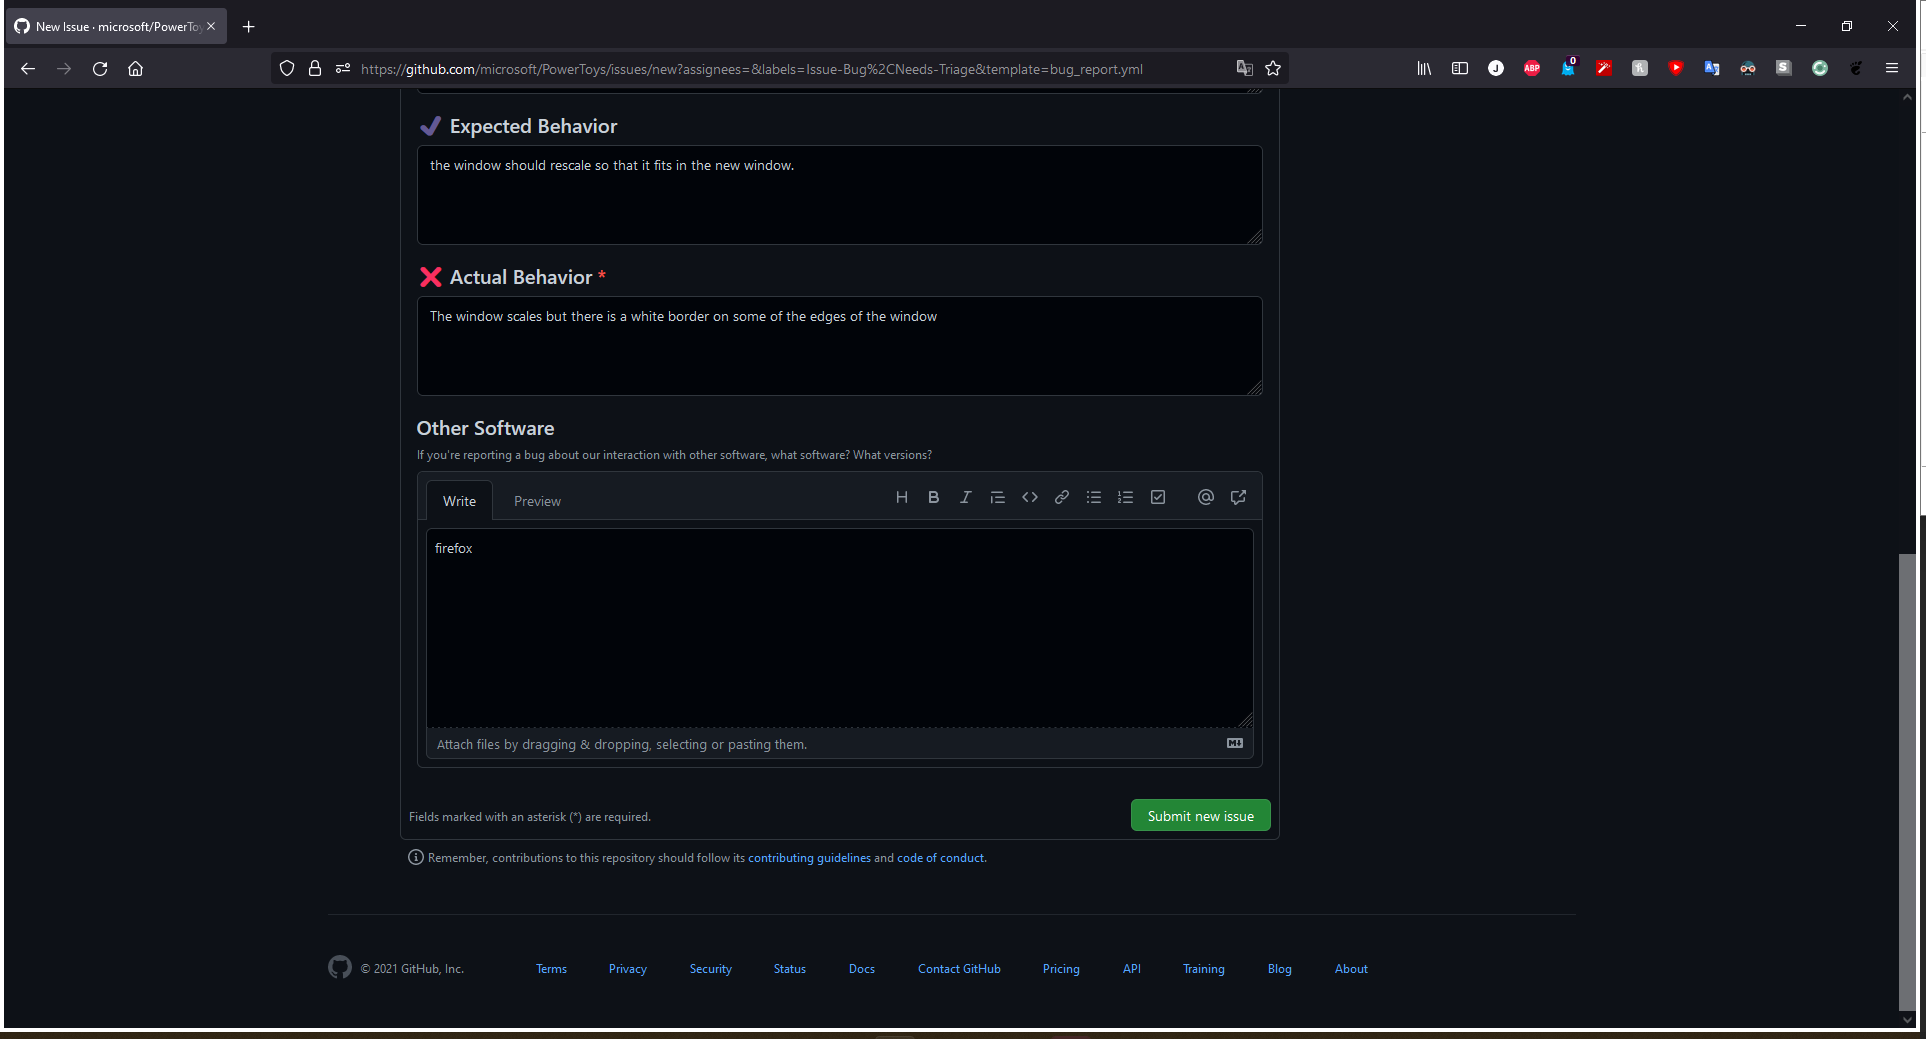Insert a numbered list
Screen dimensions: 1926x1039
click(x=1125, y=497)
